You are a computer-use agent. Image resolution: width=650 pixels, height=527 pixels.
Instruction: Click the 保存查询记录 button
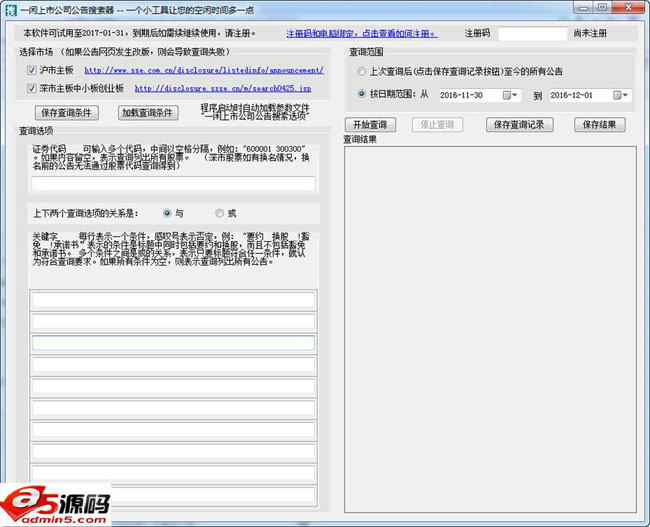click(x=519, y=125)
